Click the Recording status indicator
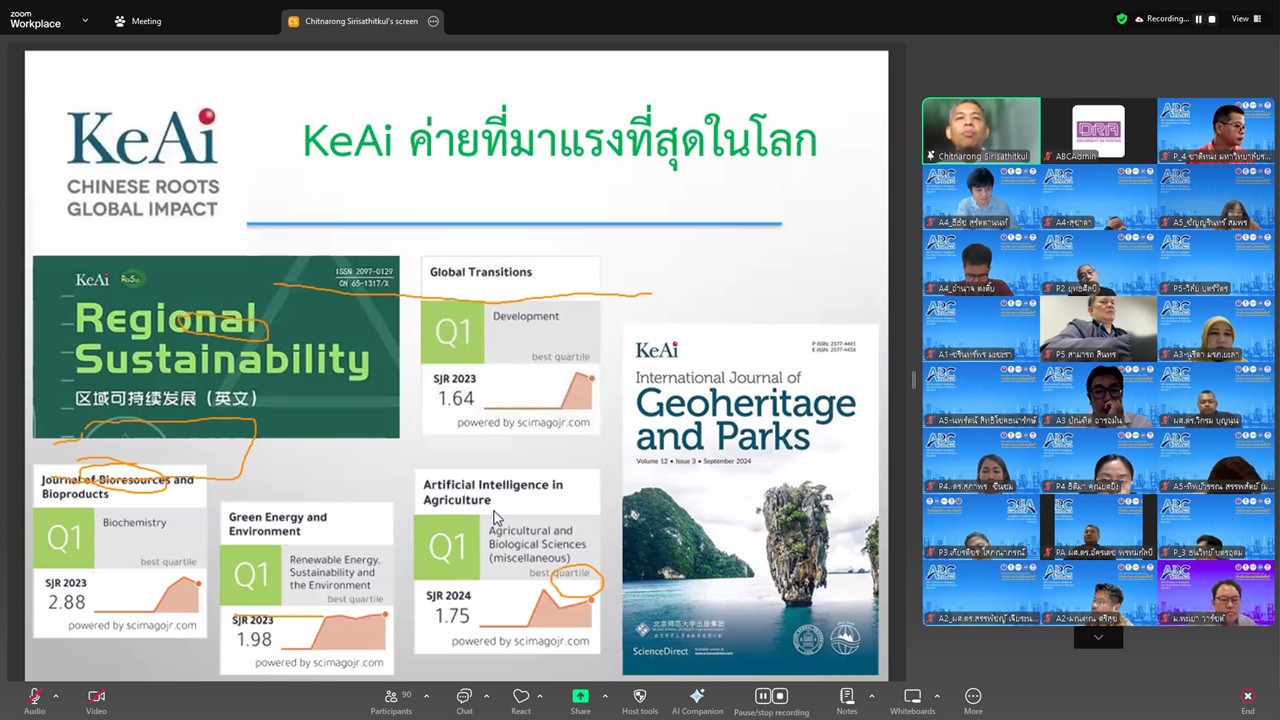This screenshot has height=720, width=1280. (x=1161, y=19)
